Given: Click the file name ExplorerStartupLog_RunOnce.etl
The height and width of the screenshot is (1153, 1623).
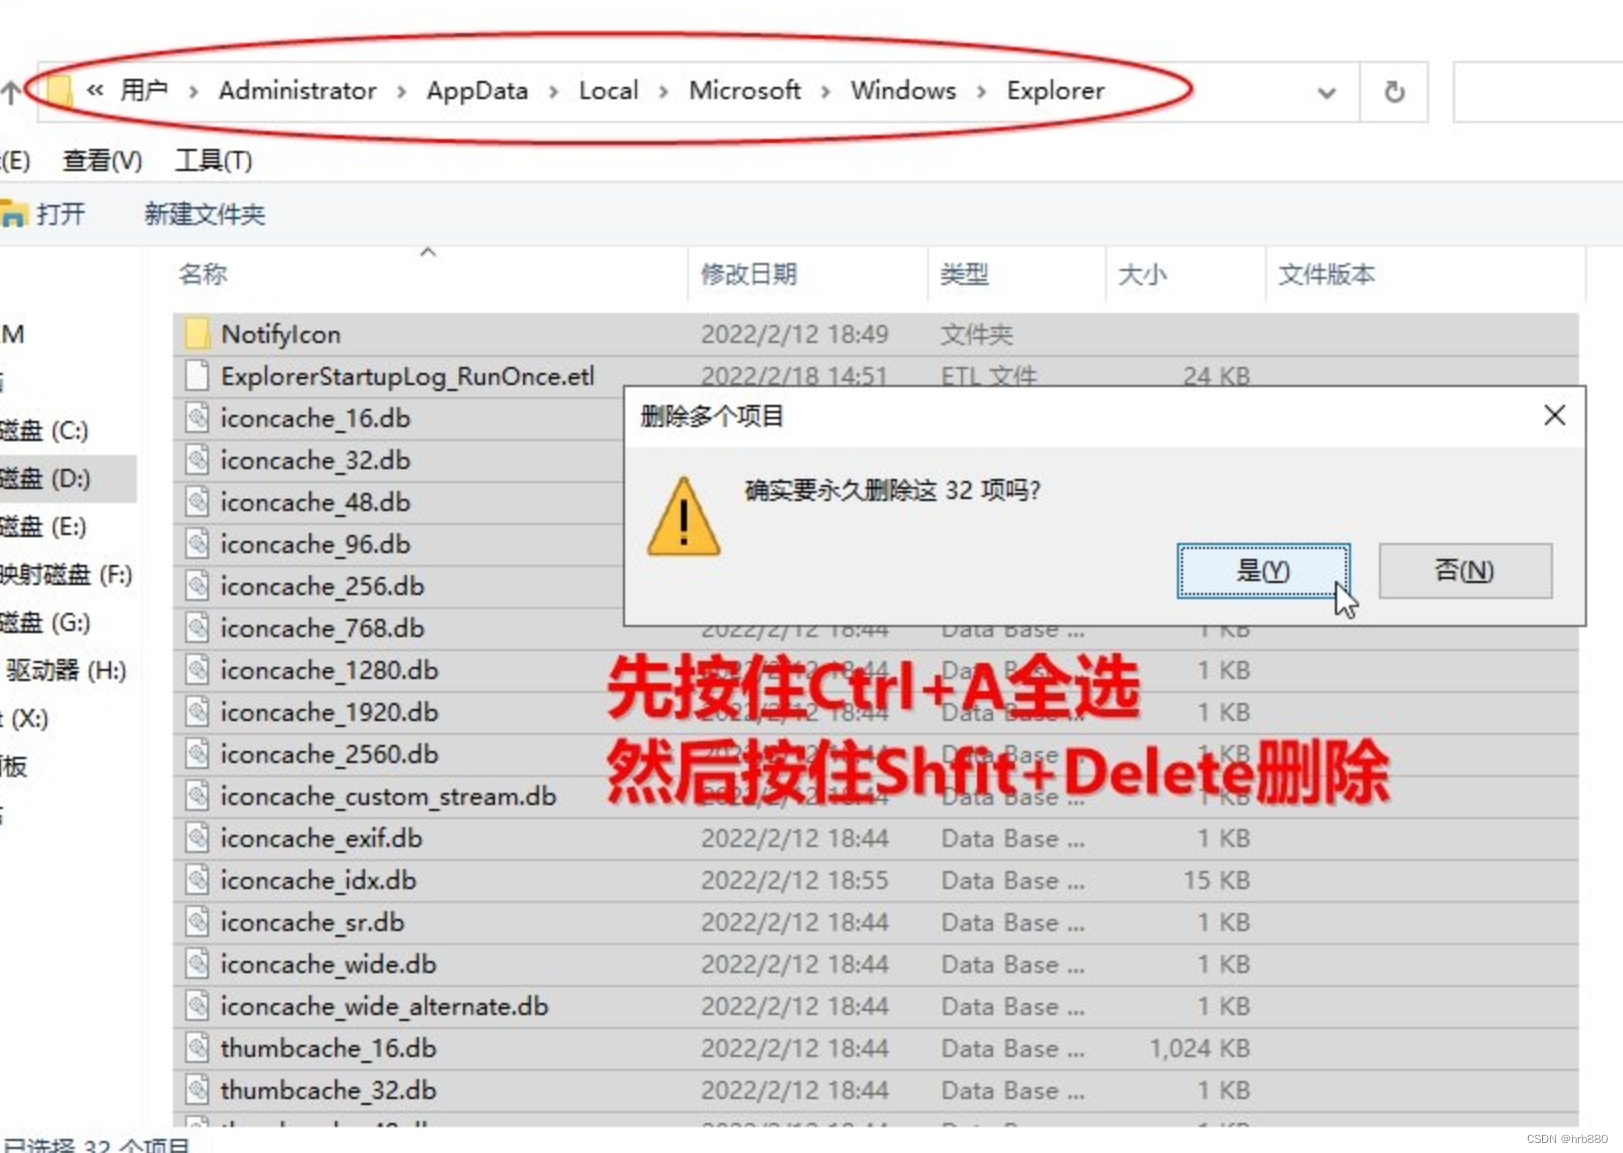Looking at the screenshot, I should click(x=407, y=376).
